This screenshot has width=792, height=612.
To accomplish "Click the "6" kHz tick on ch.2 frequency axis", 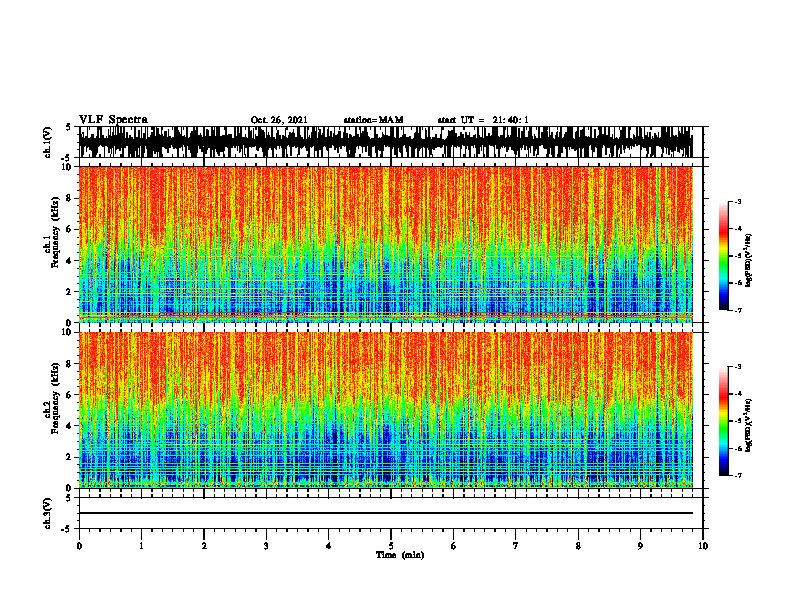I will [70, 395].
